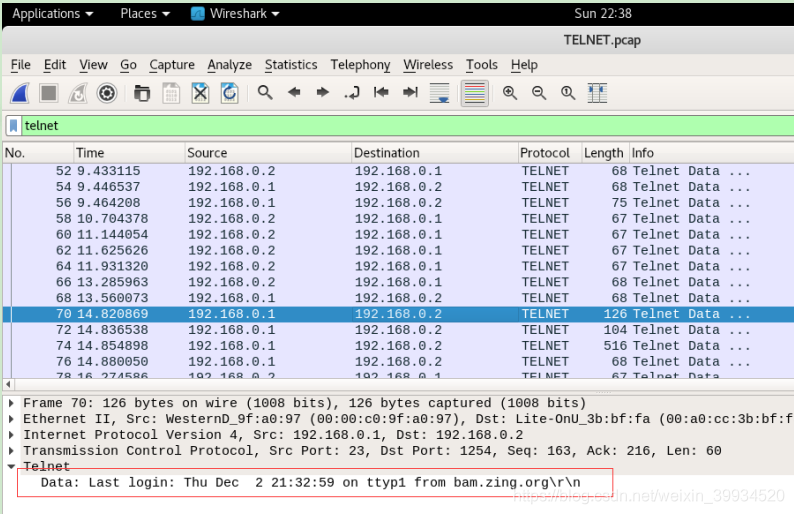
Task: Sort packets by the Source column
Action: [x=268, y=153]
